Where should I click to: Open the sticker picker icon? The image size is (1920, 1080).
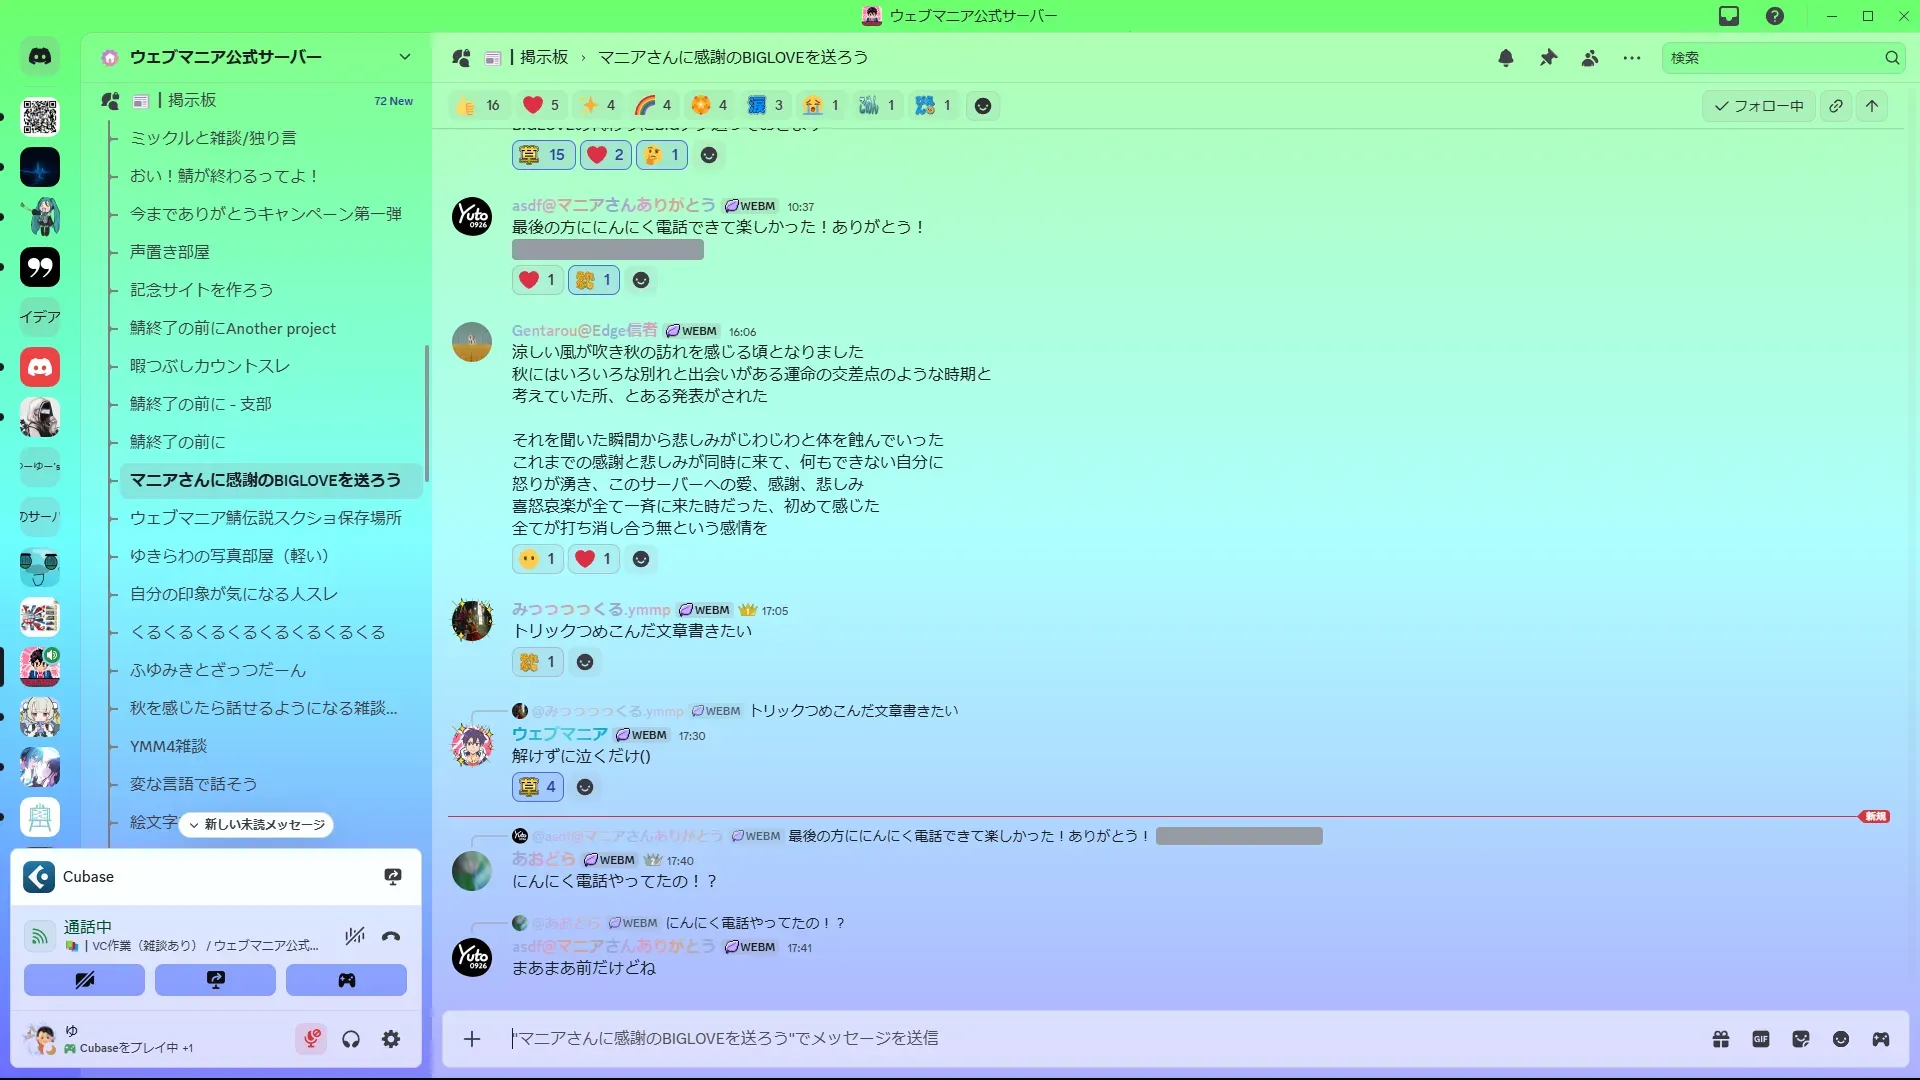pos(1801,1039)
